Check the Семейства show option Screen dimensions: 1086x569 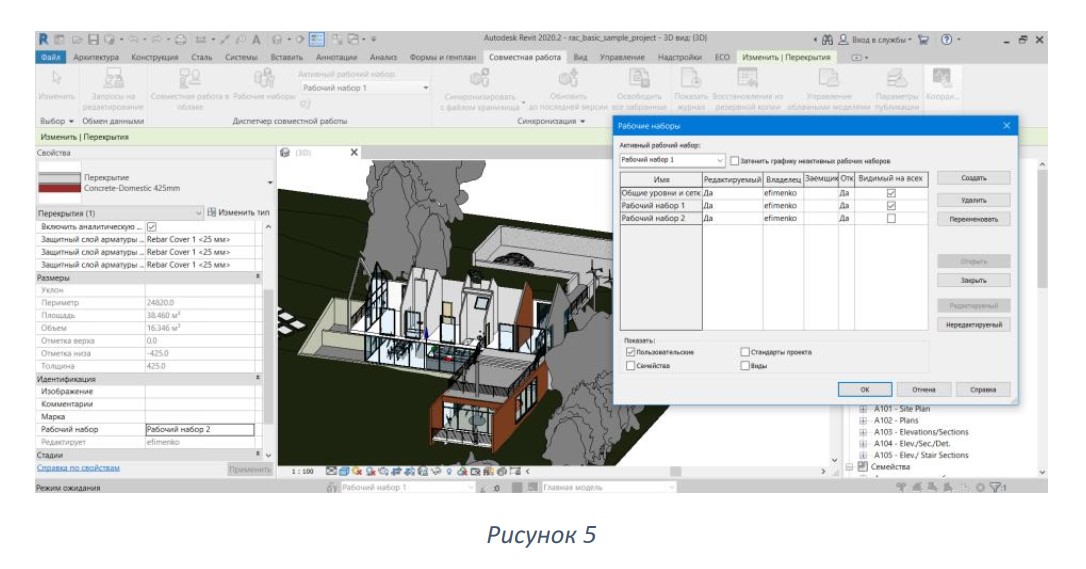[630, 365]
